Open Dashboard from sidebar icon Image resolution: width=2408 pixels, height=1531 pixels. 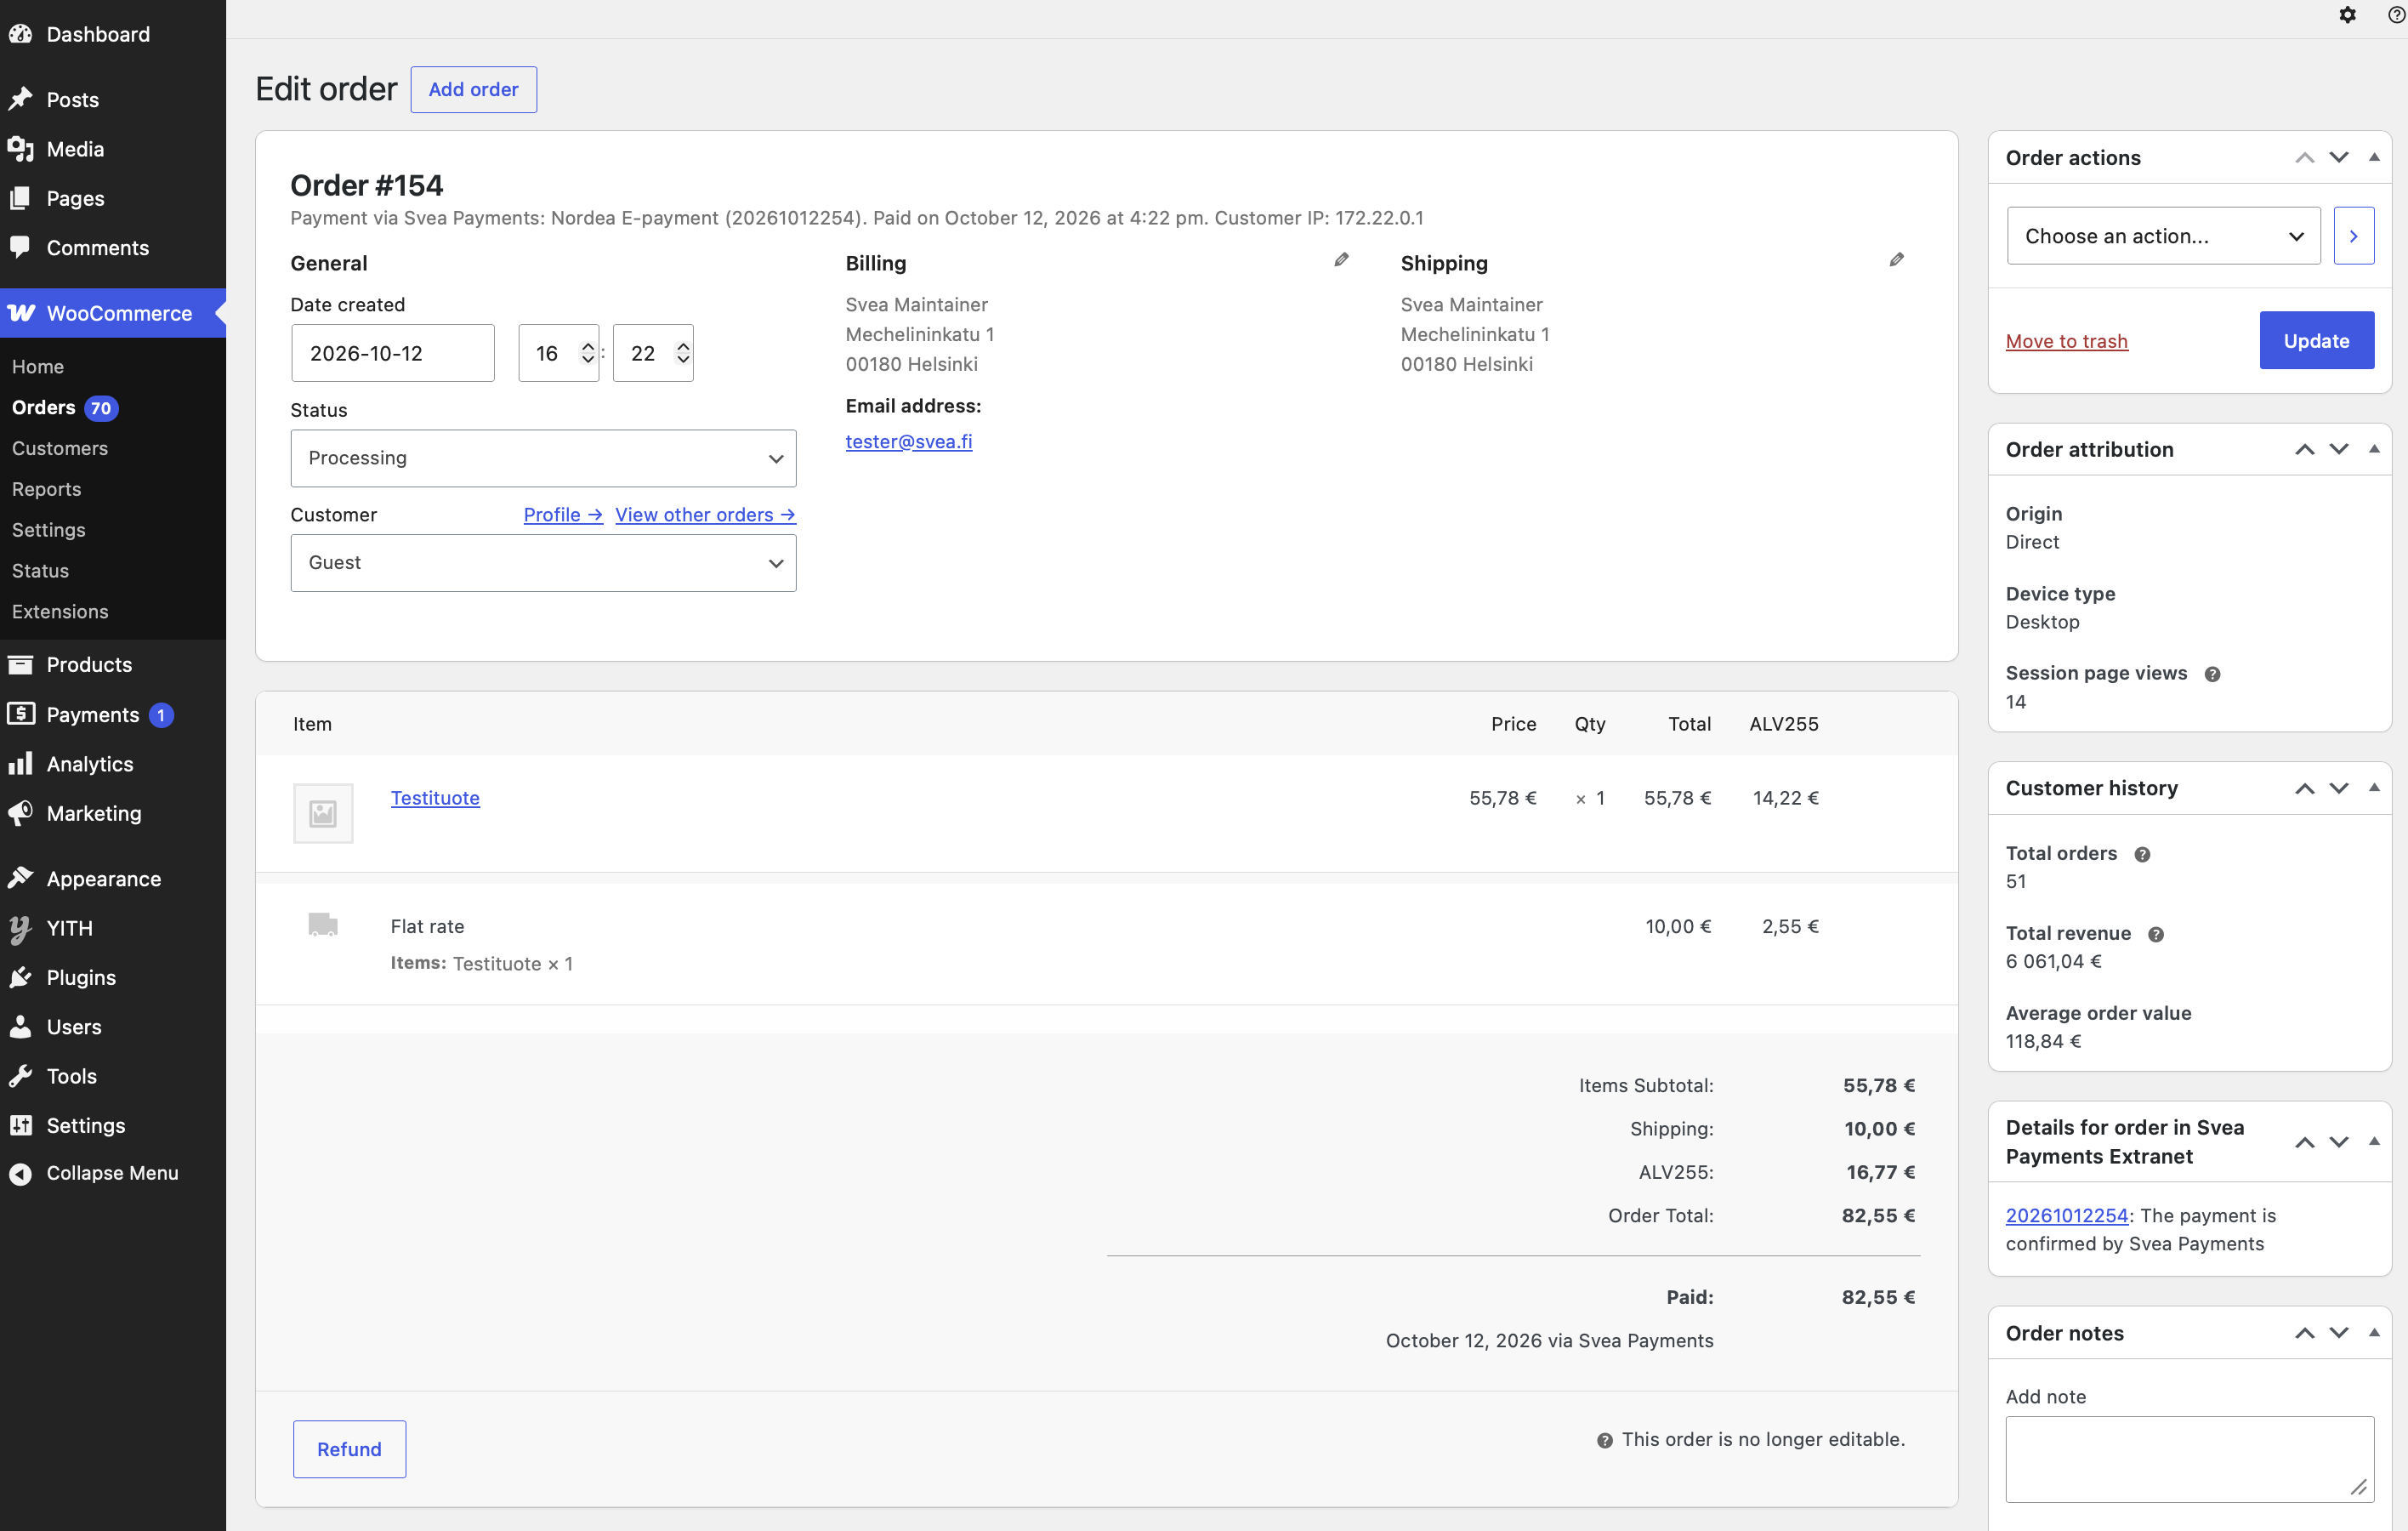pos(20,34)
